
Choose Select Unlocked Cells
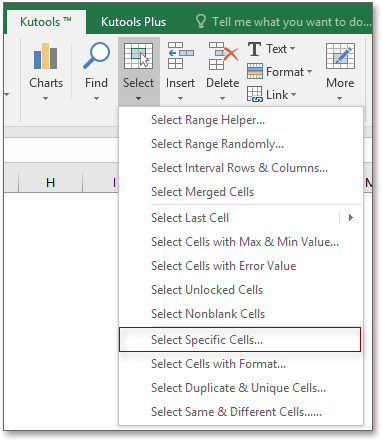coord(241,290)
